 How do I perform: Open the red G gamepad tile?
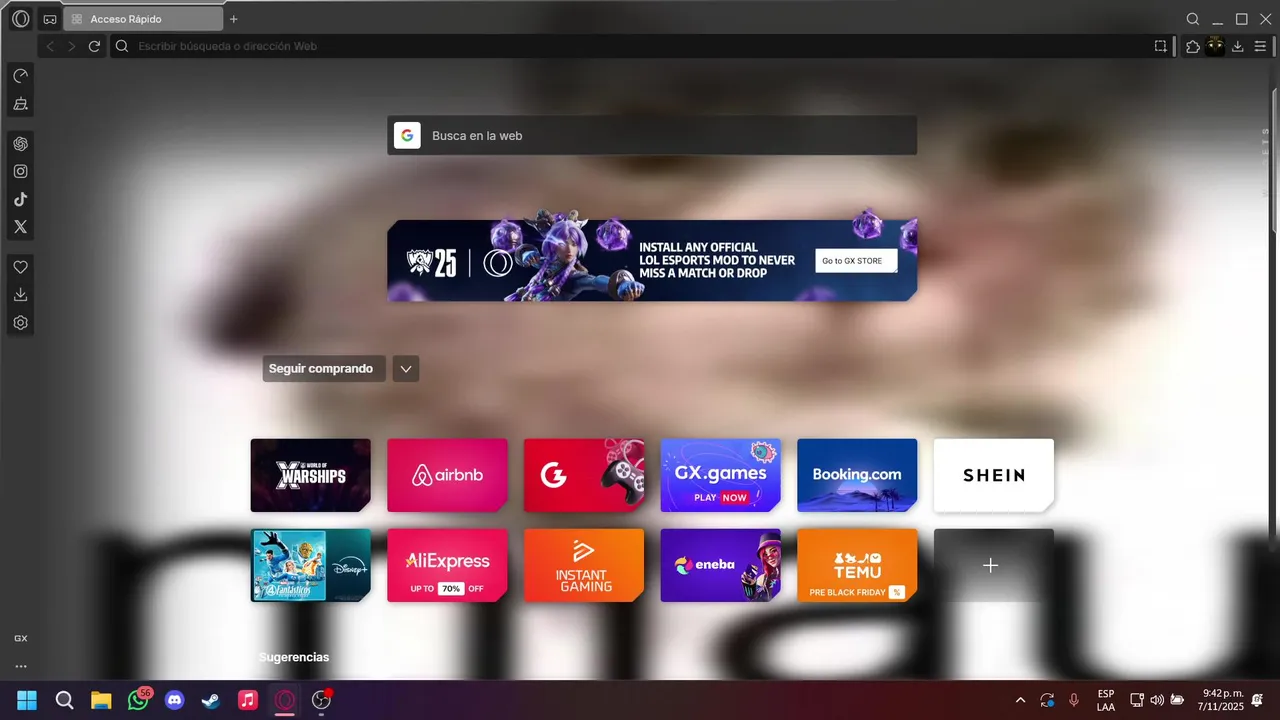584,475
